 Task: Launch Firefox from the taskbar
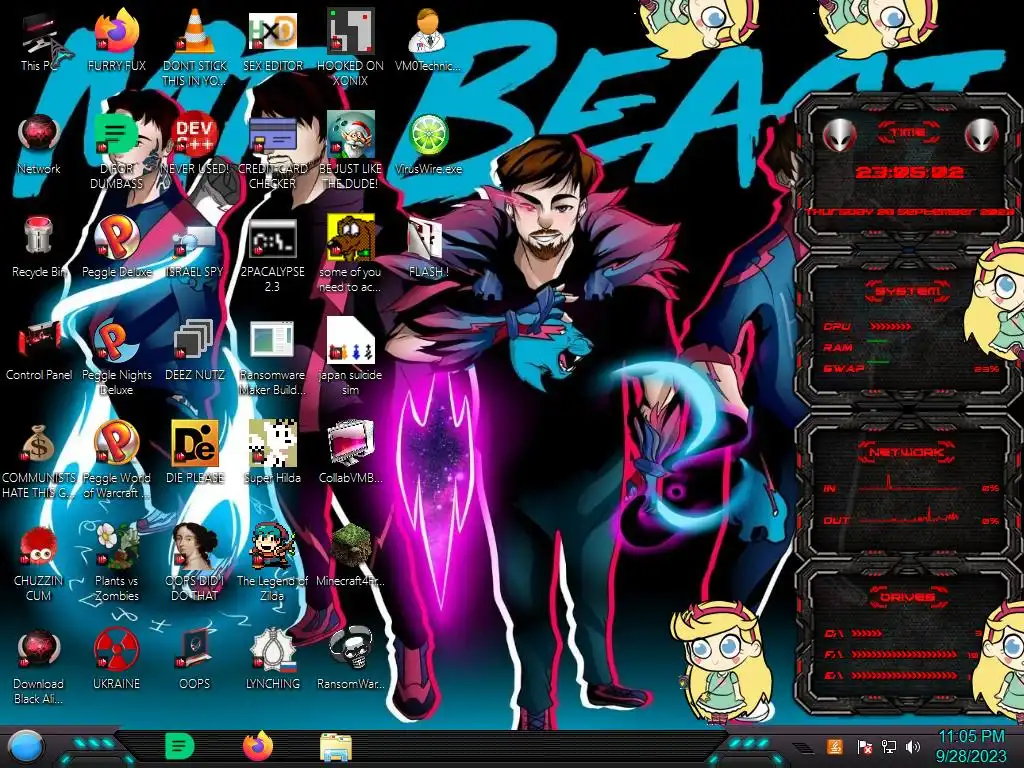(258, 746)
